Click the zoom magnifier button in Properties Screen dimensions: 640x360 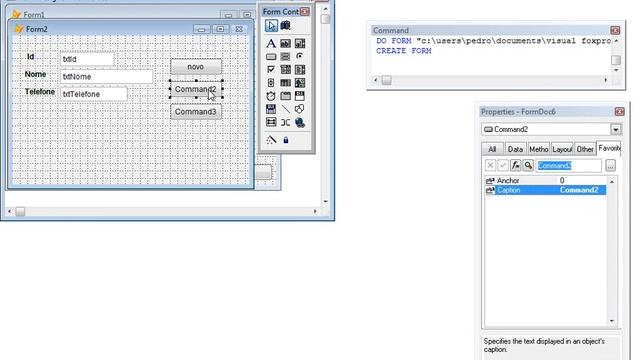(x=528, y=165)
